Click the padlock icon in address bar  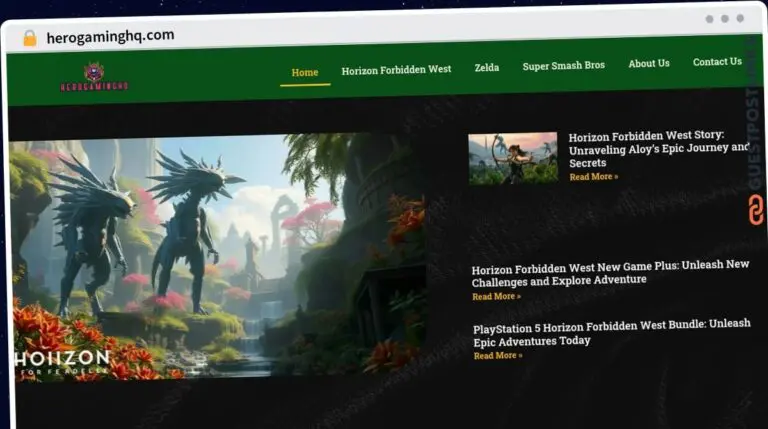pos(29,37)
